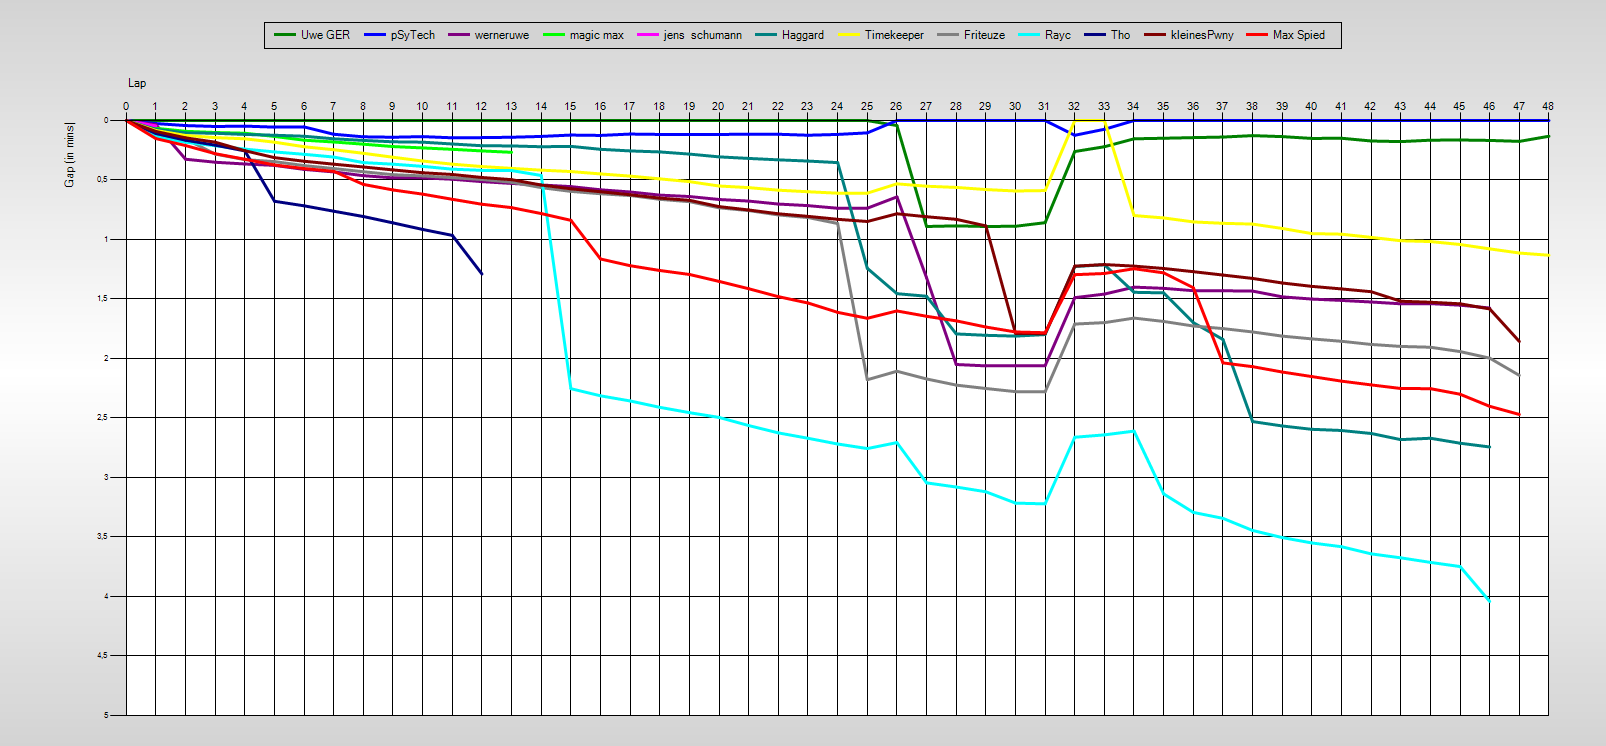This screenshot has width=1606, height=746.
Task: Click lap number 25 label
Action: coord(867,106)
